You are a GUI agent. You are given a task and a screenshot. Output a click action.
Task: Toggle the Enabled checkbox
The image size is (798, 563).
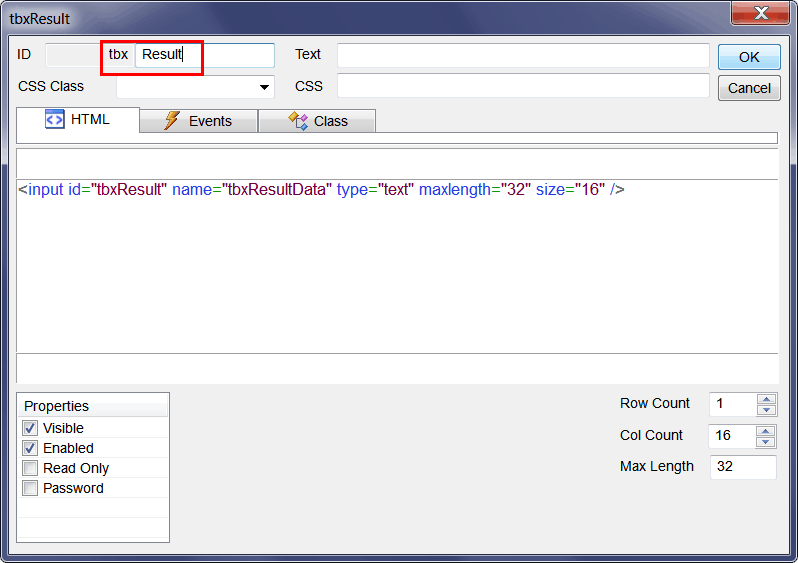click(x=30, y=448)
